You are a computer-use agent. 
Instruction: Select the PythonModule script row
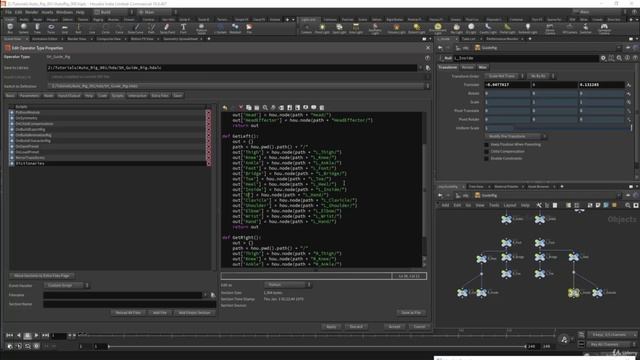108,112
